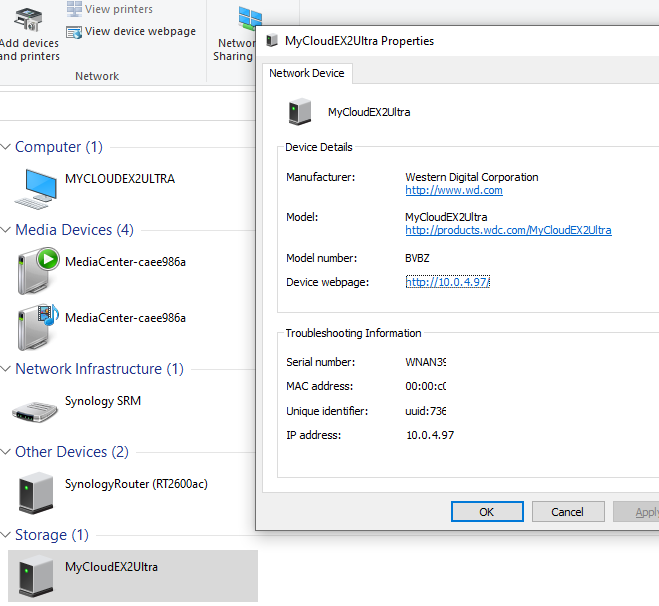Collapse the Media Devices (4) group

pyautogui.click(x=5, y=230)
